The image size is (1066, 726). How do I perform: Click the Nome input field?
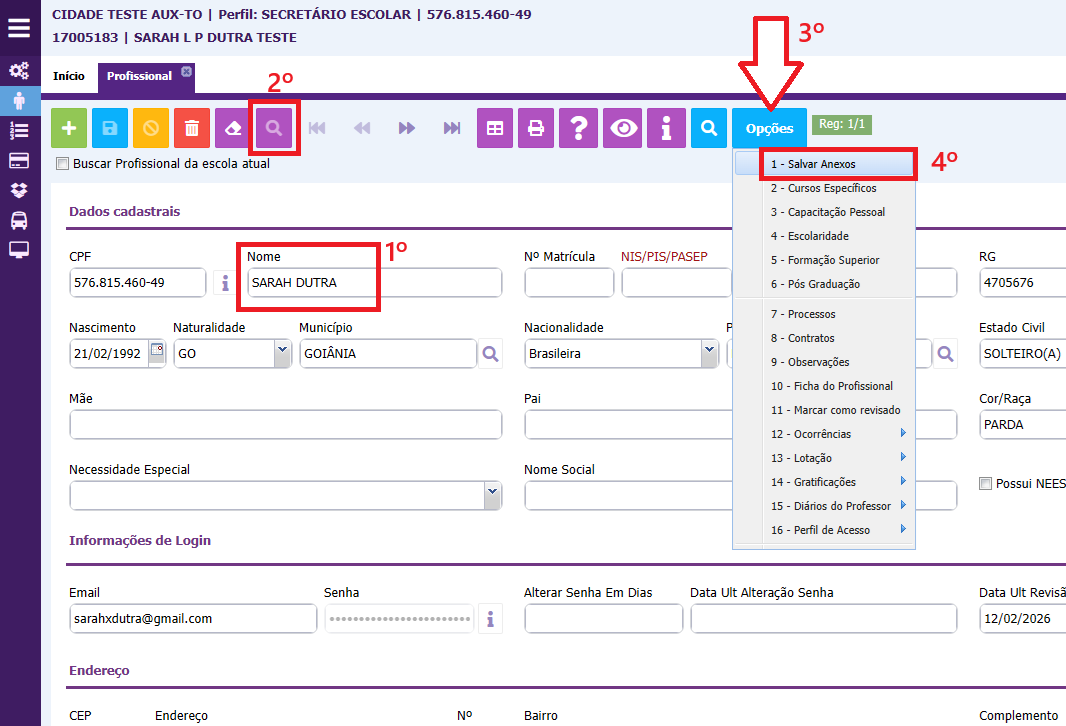pos(373,283)
